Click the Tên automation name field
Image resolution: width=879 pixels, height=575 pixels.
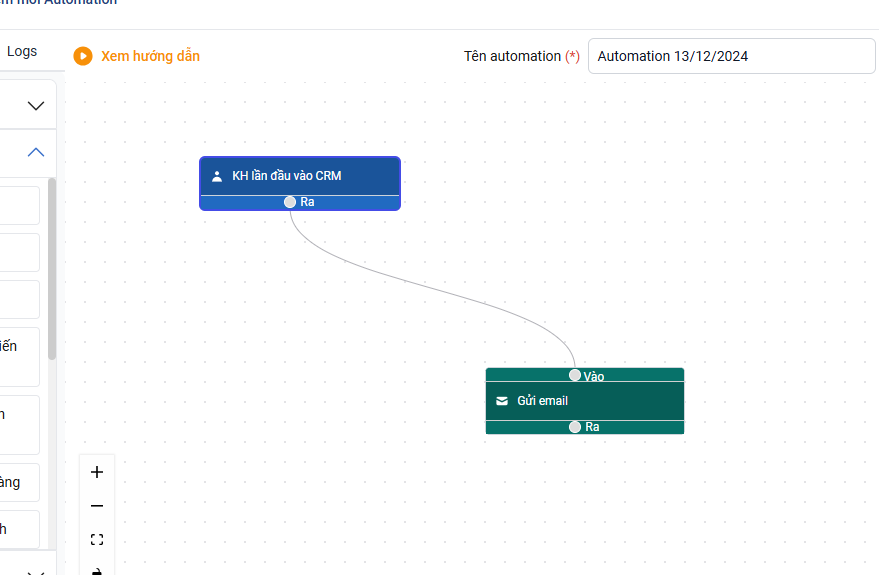point(731,56)
